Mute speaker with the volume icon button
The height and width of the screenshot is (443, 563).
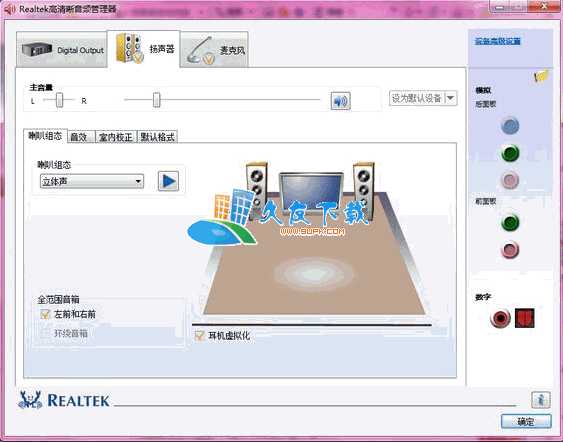point(340,101)
